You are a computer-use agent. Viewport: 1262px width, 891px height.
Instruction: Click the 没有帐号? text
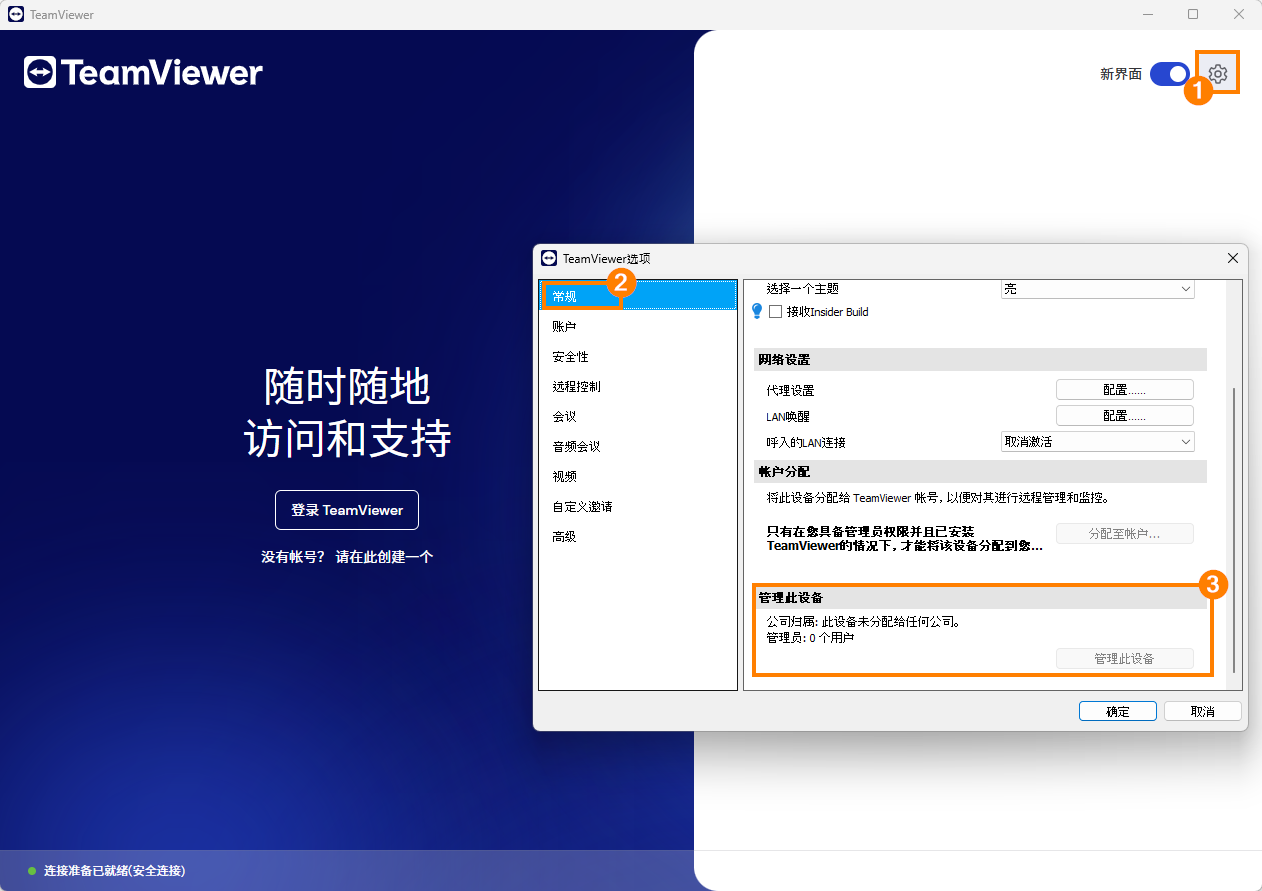click(x=293, y=557)
